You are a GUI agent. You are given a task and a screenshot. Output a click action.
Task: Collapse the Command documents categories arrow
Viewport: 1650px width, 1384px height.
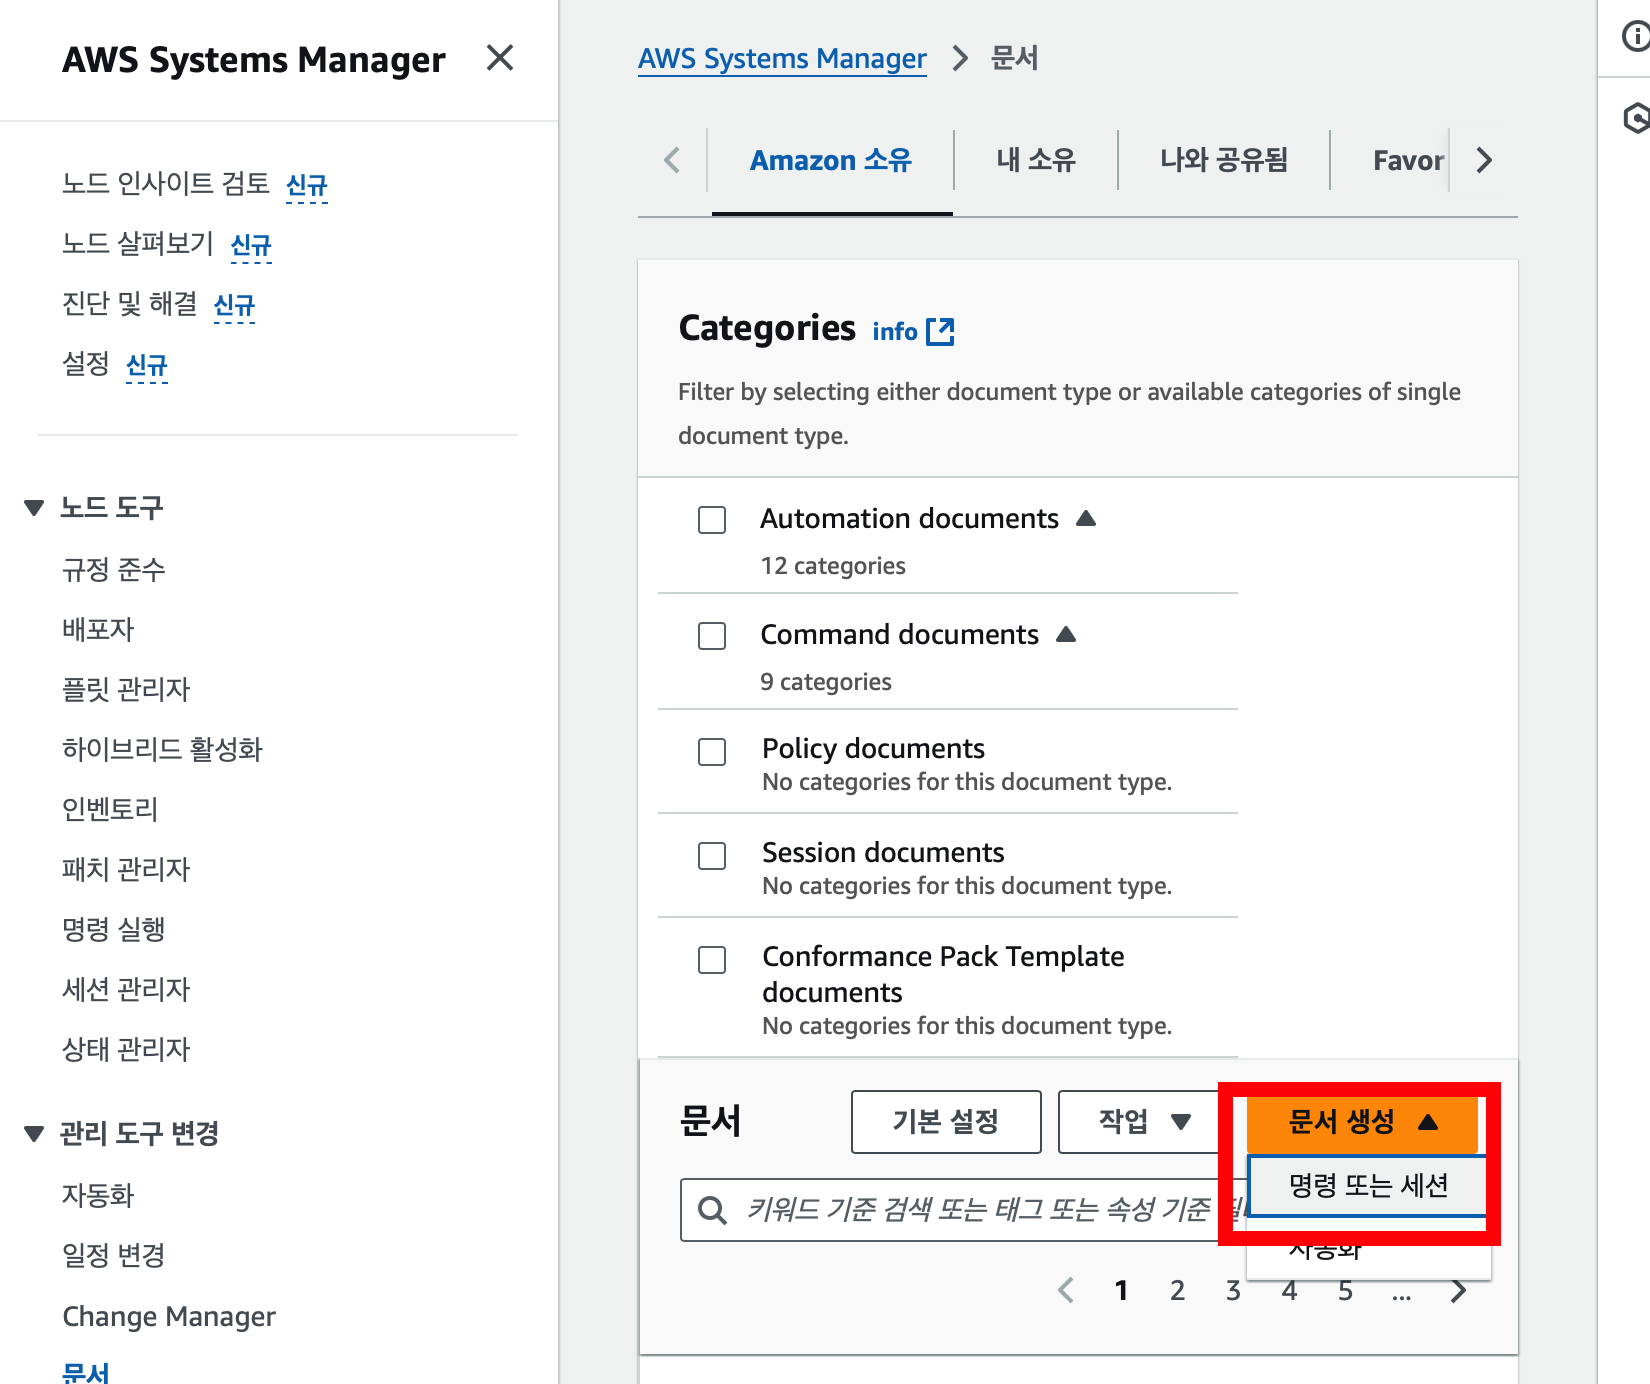1066,634
